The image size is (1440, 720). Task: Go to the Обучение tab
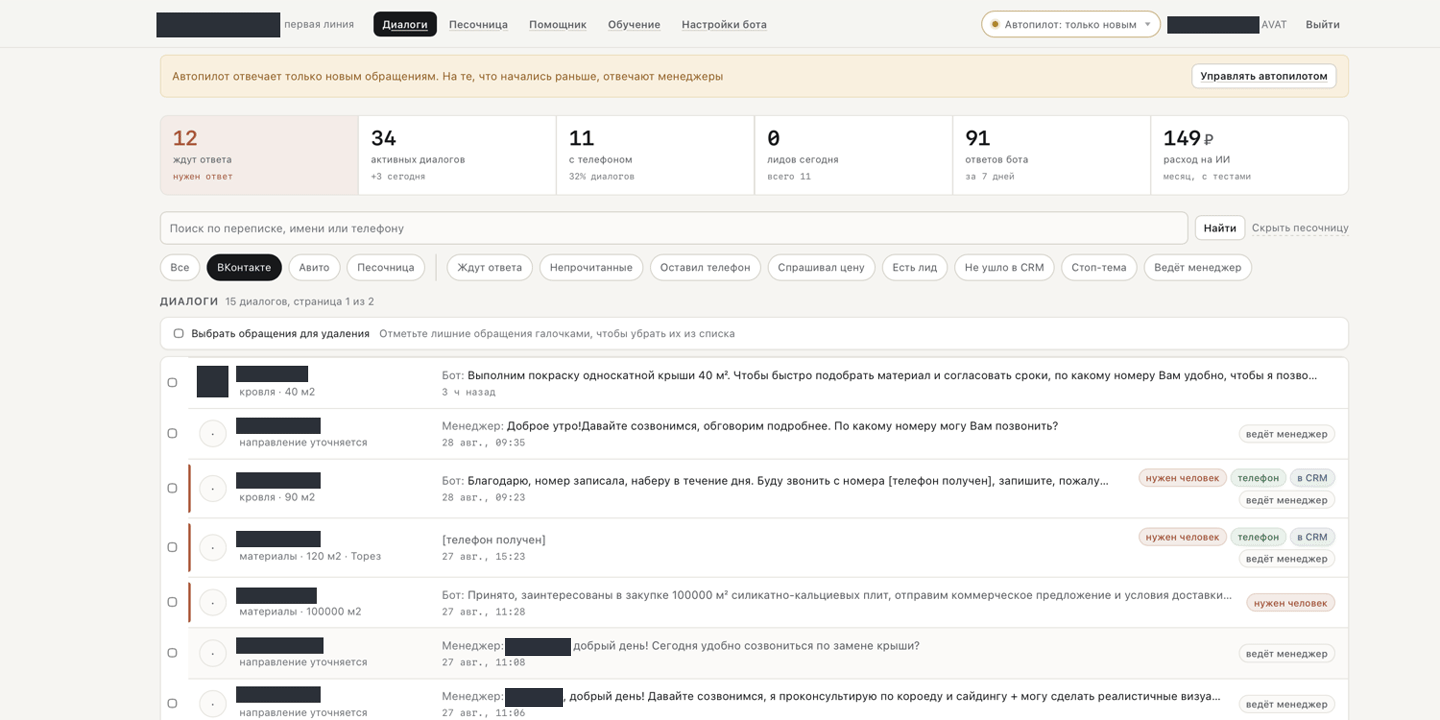coord(634,24)
